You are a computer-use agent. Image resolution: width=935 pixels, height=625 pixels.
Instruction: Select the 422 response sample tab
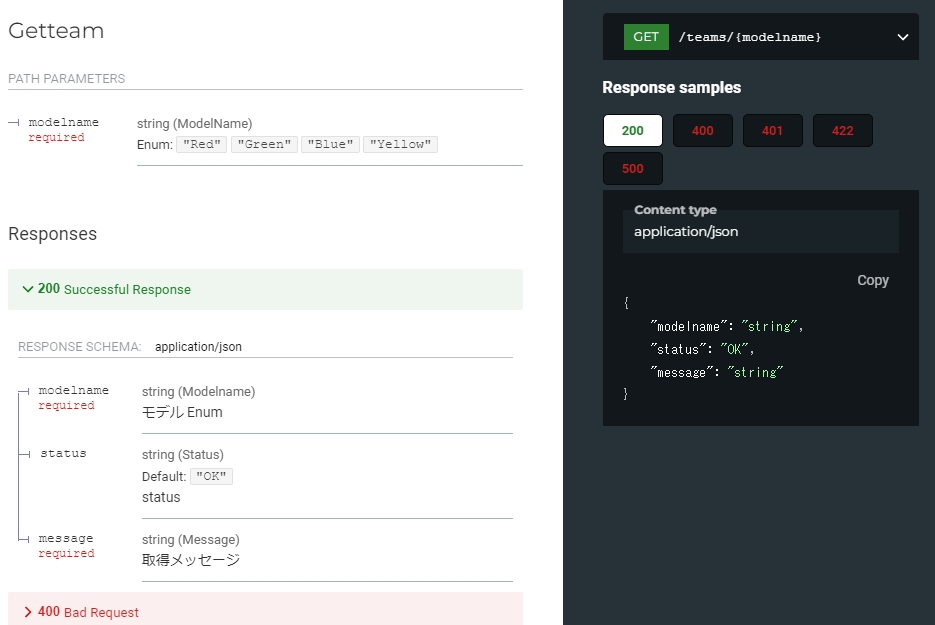842,130
